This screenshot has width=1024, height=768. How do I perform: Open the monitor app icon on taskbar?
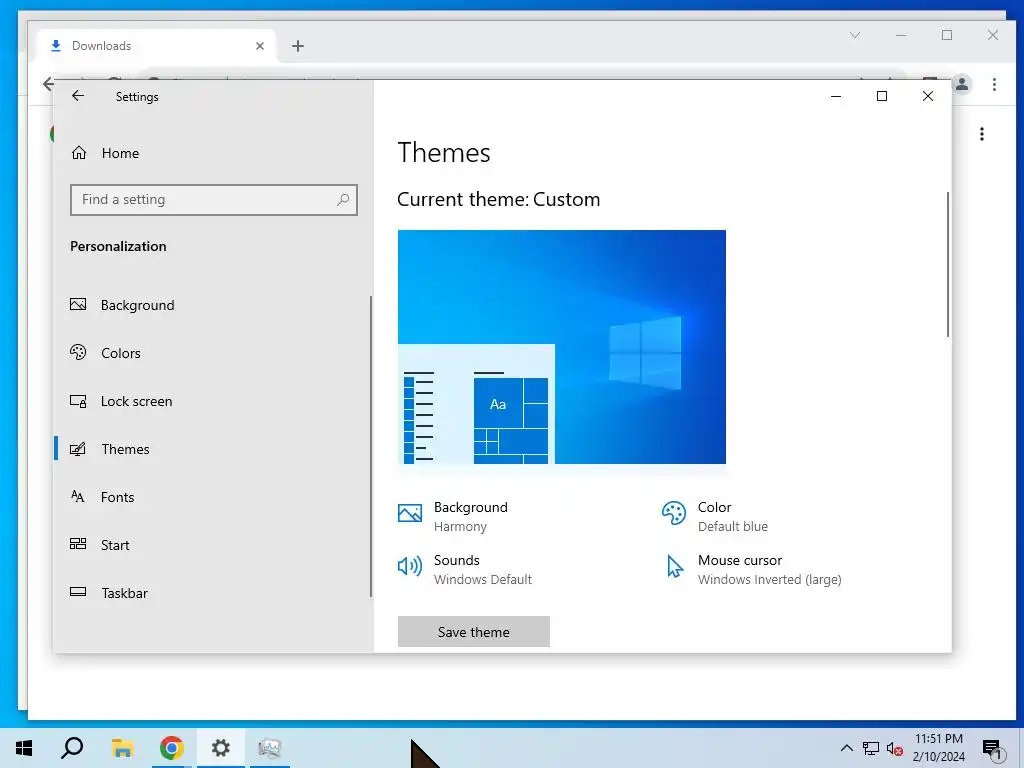pyautogui.click(x=269, y=748)
